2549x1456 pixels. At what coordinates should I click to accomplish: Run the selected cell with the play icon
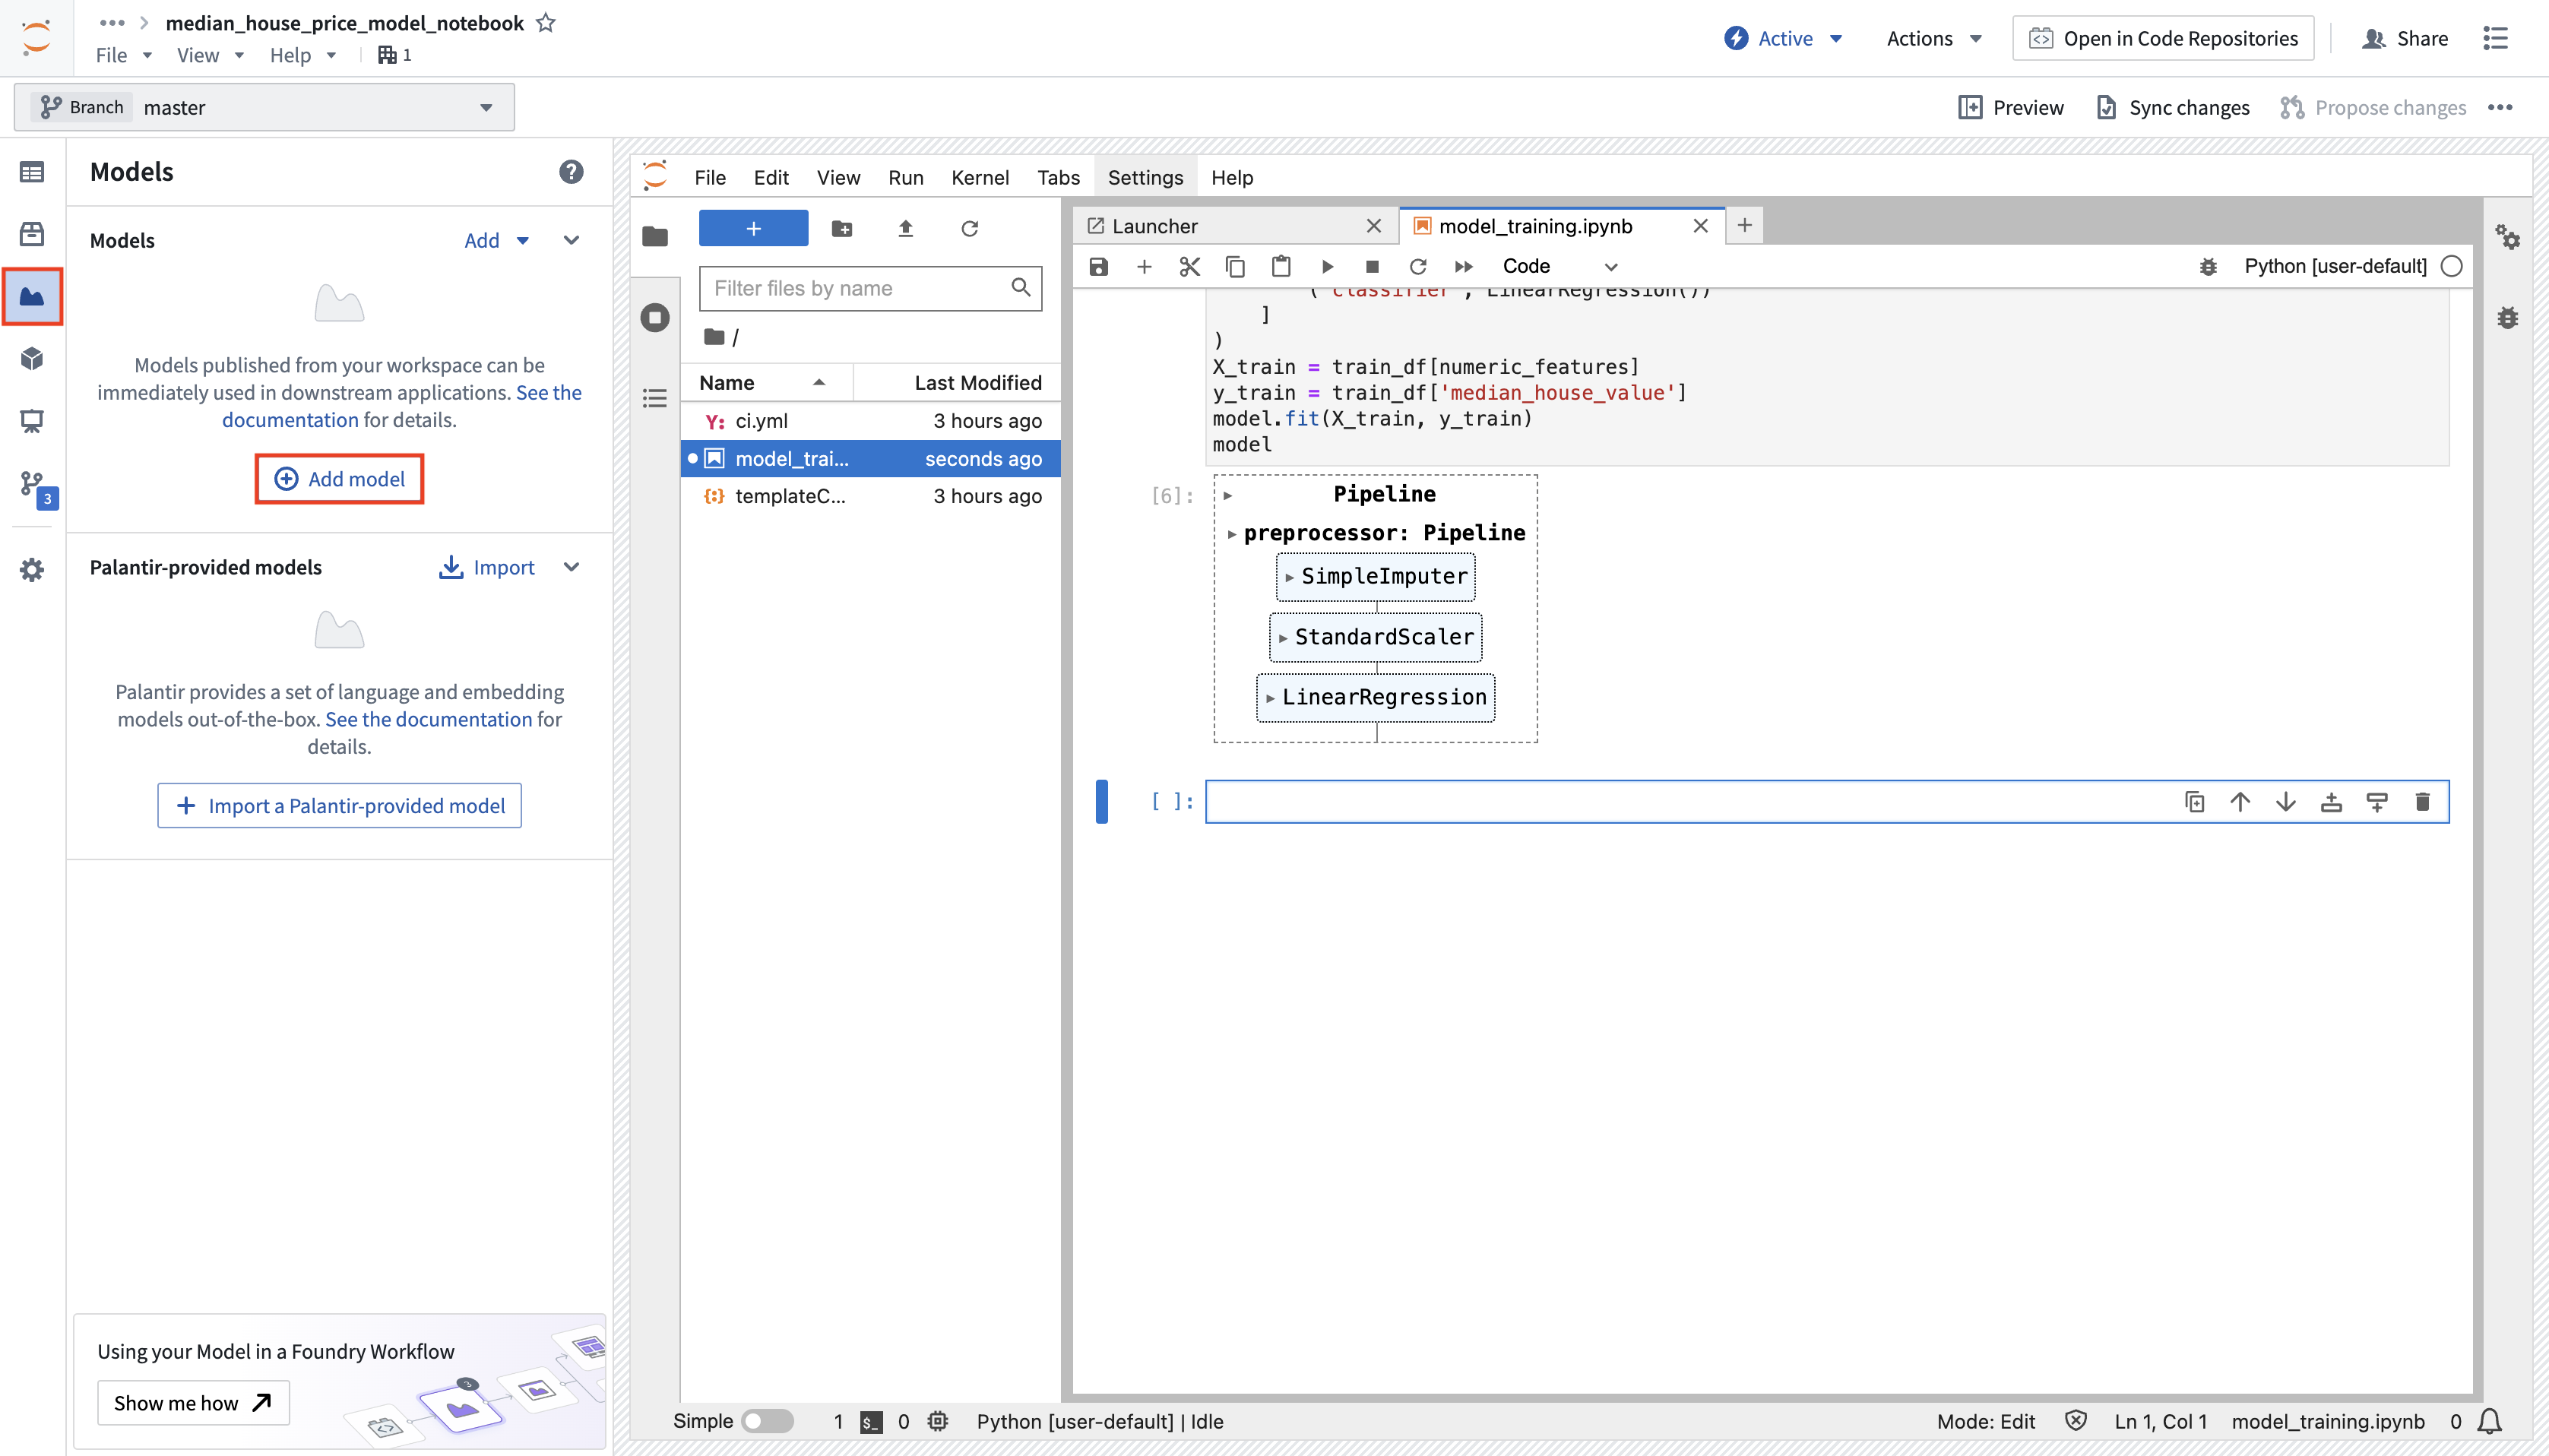point(1327,266)
